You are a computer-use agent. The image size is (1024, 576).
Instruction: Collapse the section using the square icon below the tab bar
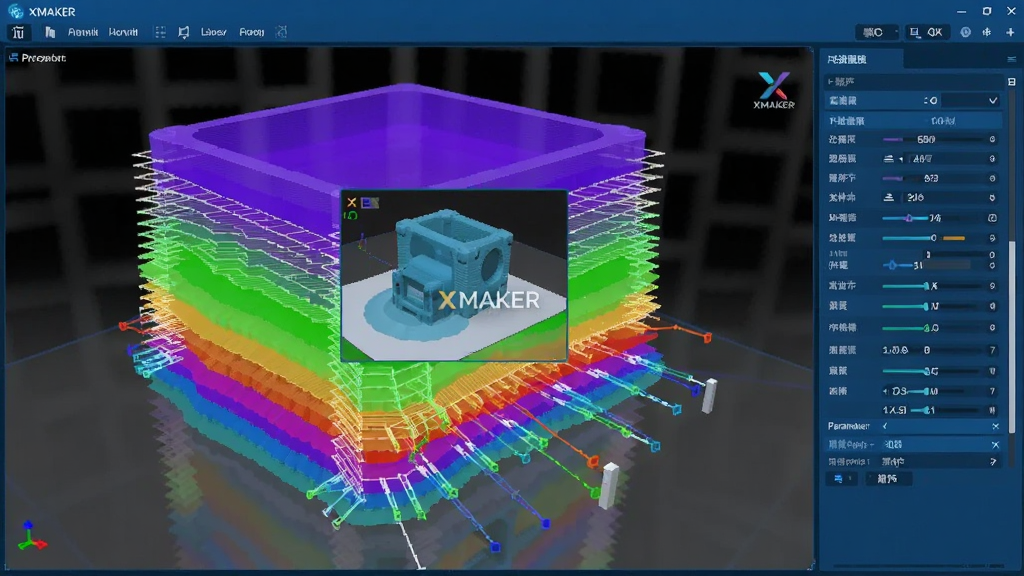1012,82
